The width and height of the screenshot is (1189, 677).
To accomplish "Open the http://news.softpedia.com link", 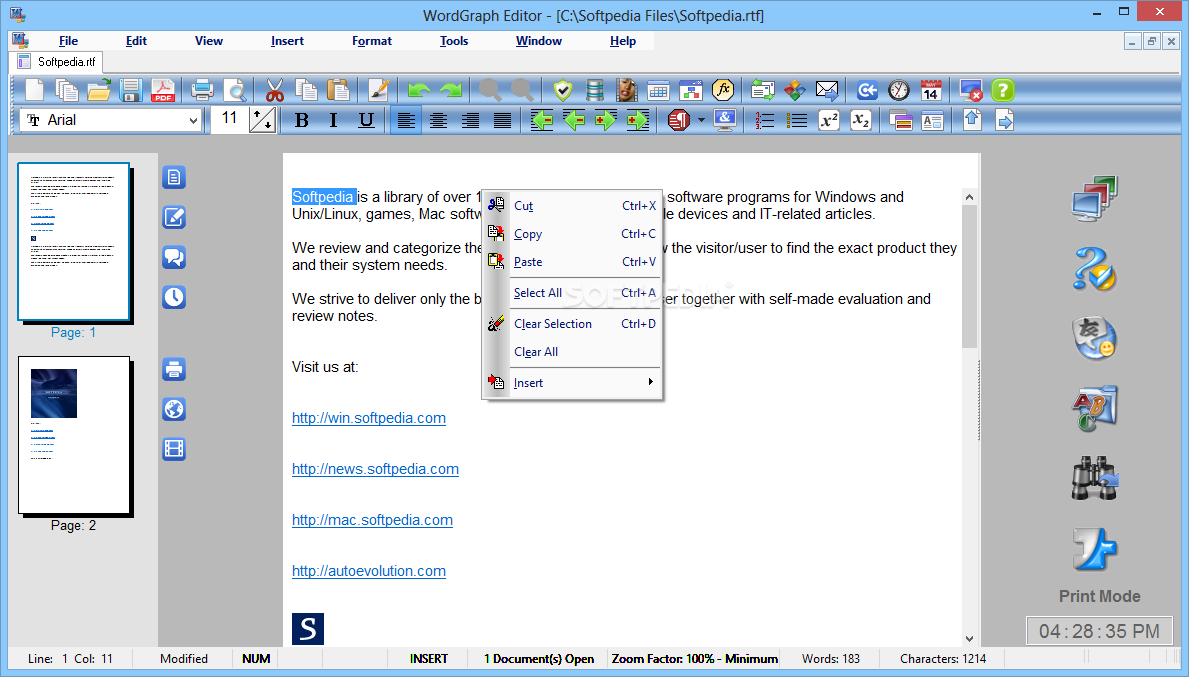I will point(375,469).
